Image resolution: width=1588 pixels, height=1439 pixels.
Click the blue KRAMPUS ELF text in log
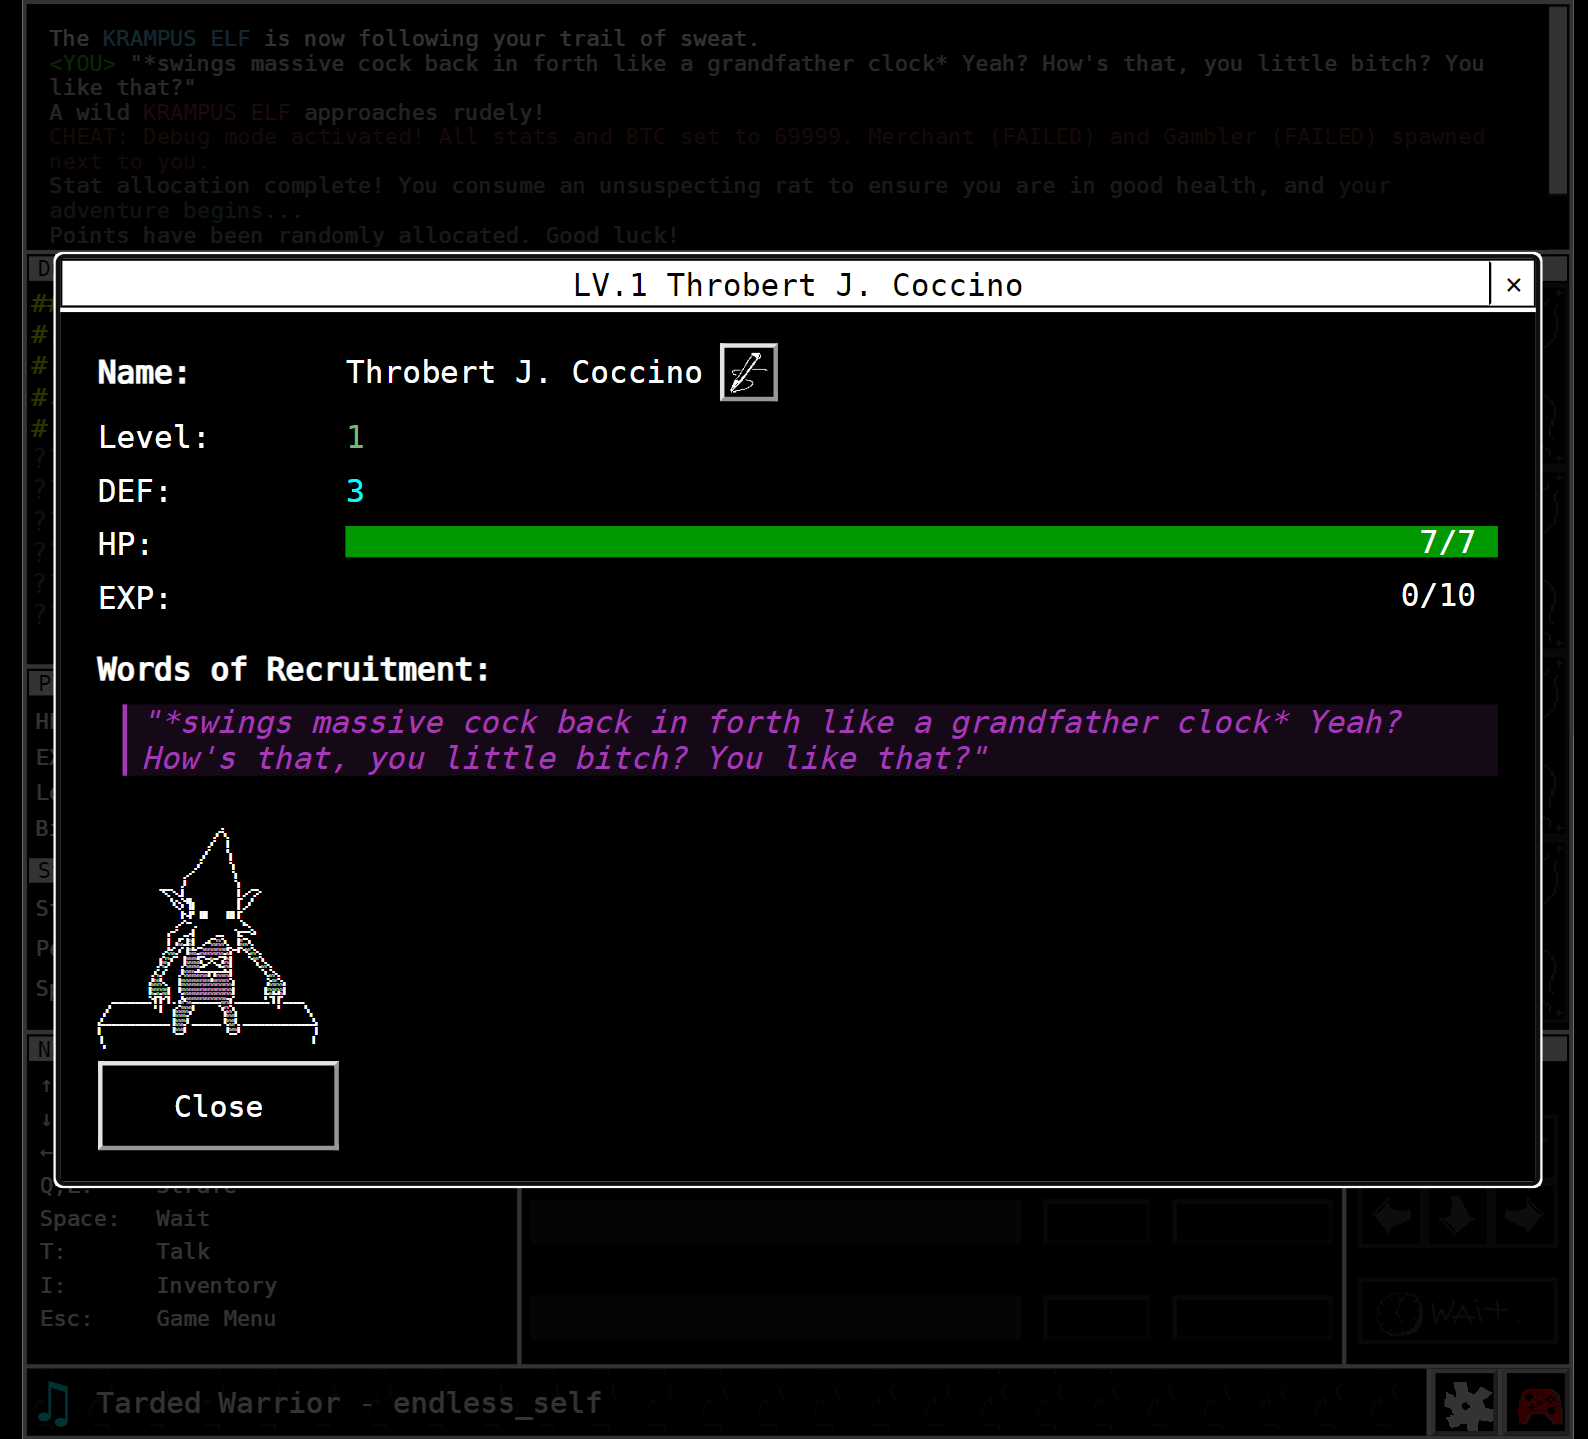tap(176, 38)
